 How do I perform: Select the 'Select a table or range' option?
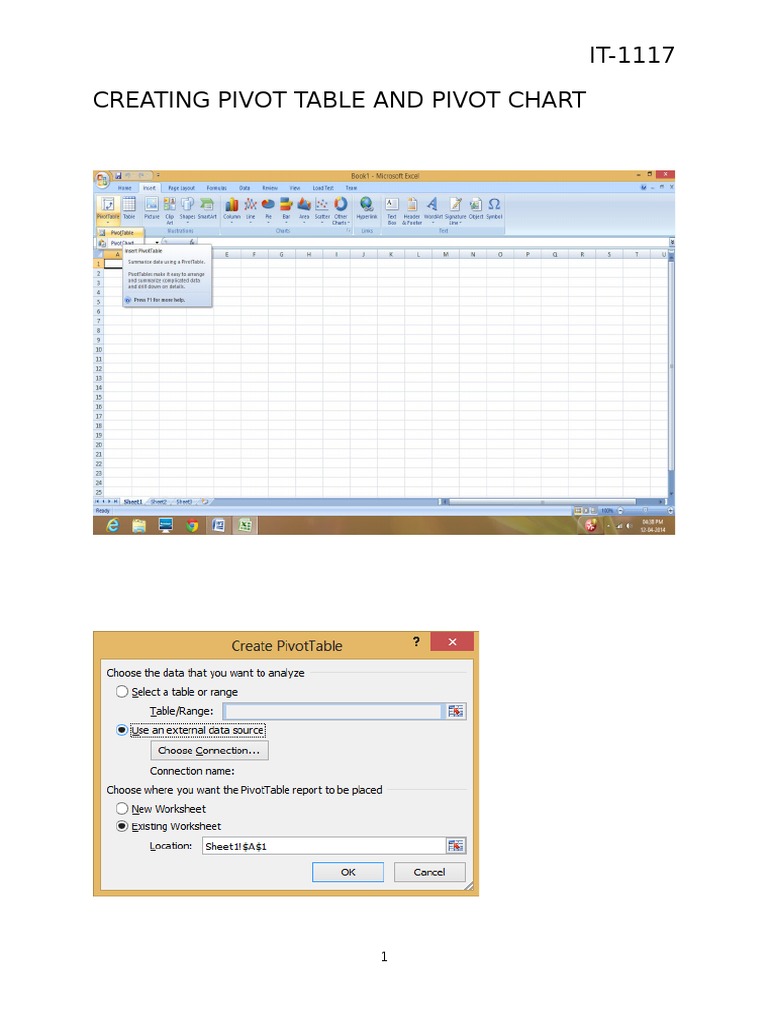click(x=121, y=692)
